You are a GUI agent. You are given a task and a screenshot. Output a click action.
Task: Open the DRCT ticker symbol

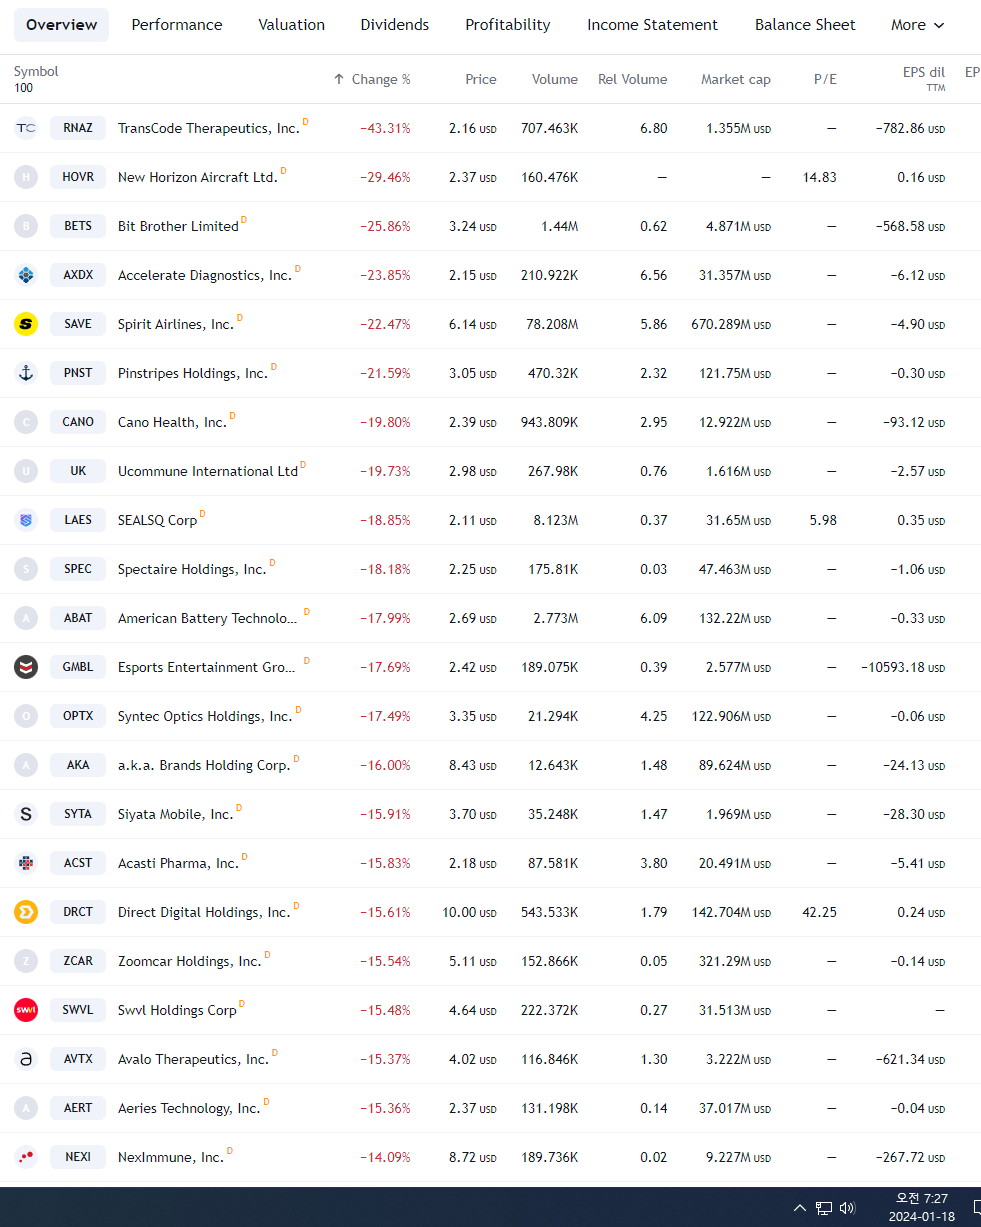(78, 912)
